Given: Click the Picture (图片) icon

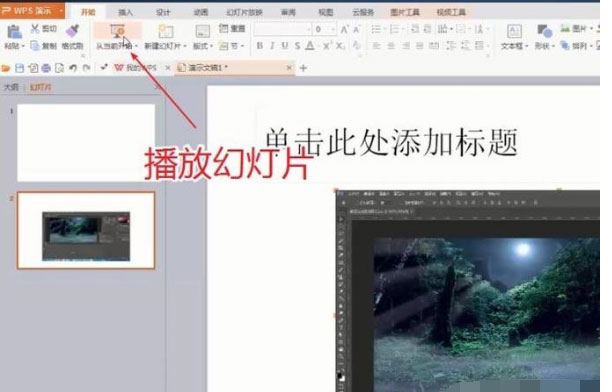Looking at the screenshot, I should coord(565,28).
